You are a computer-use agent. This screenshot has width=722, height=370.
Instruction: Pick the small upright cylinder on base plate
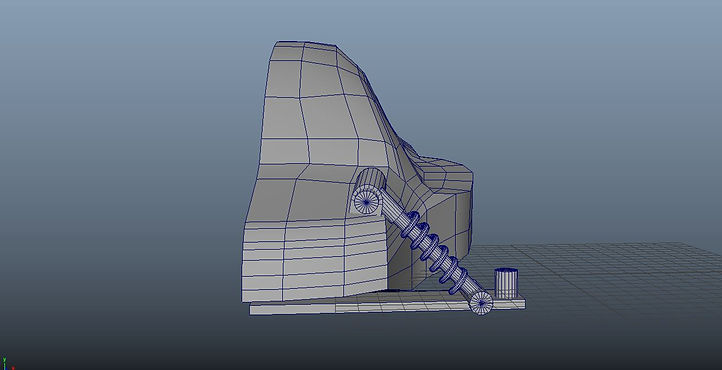click(x=506, y=283)
